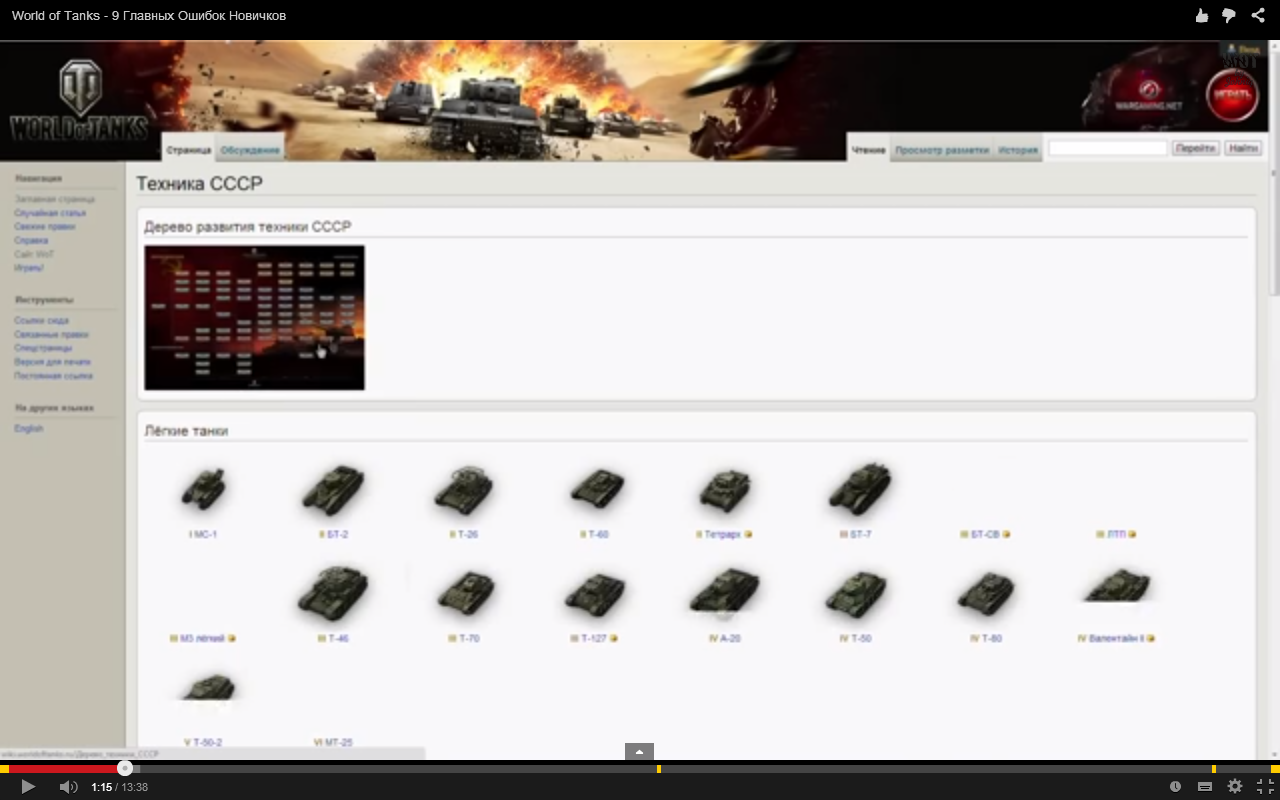The height and width of the screenshot is (800, 1280).
Task: Click Постоянная ссылка link
Action: pyautogui.click(x=53, y=376)
